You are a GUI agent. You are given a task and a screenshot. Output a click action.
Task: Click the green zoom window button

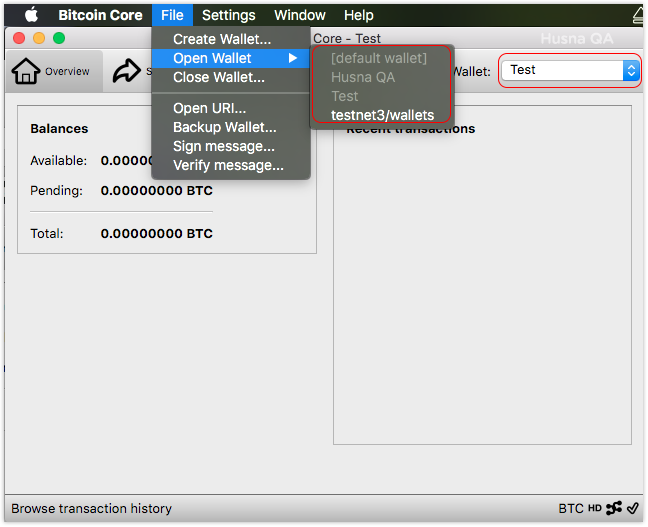(x=59, y=38)
